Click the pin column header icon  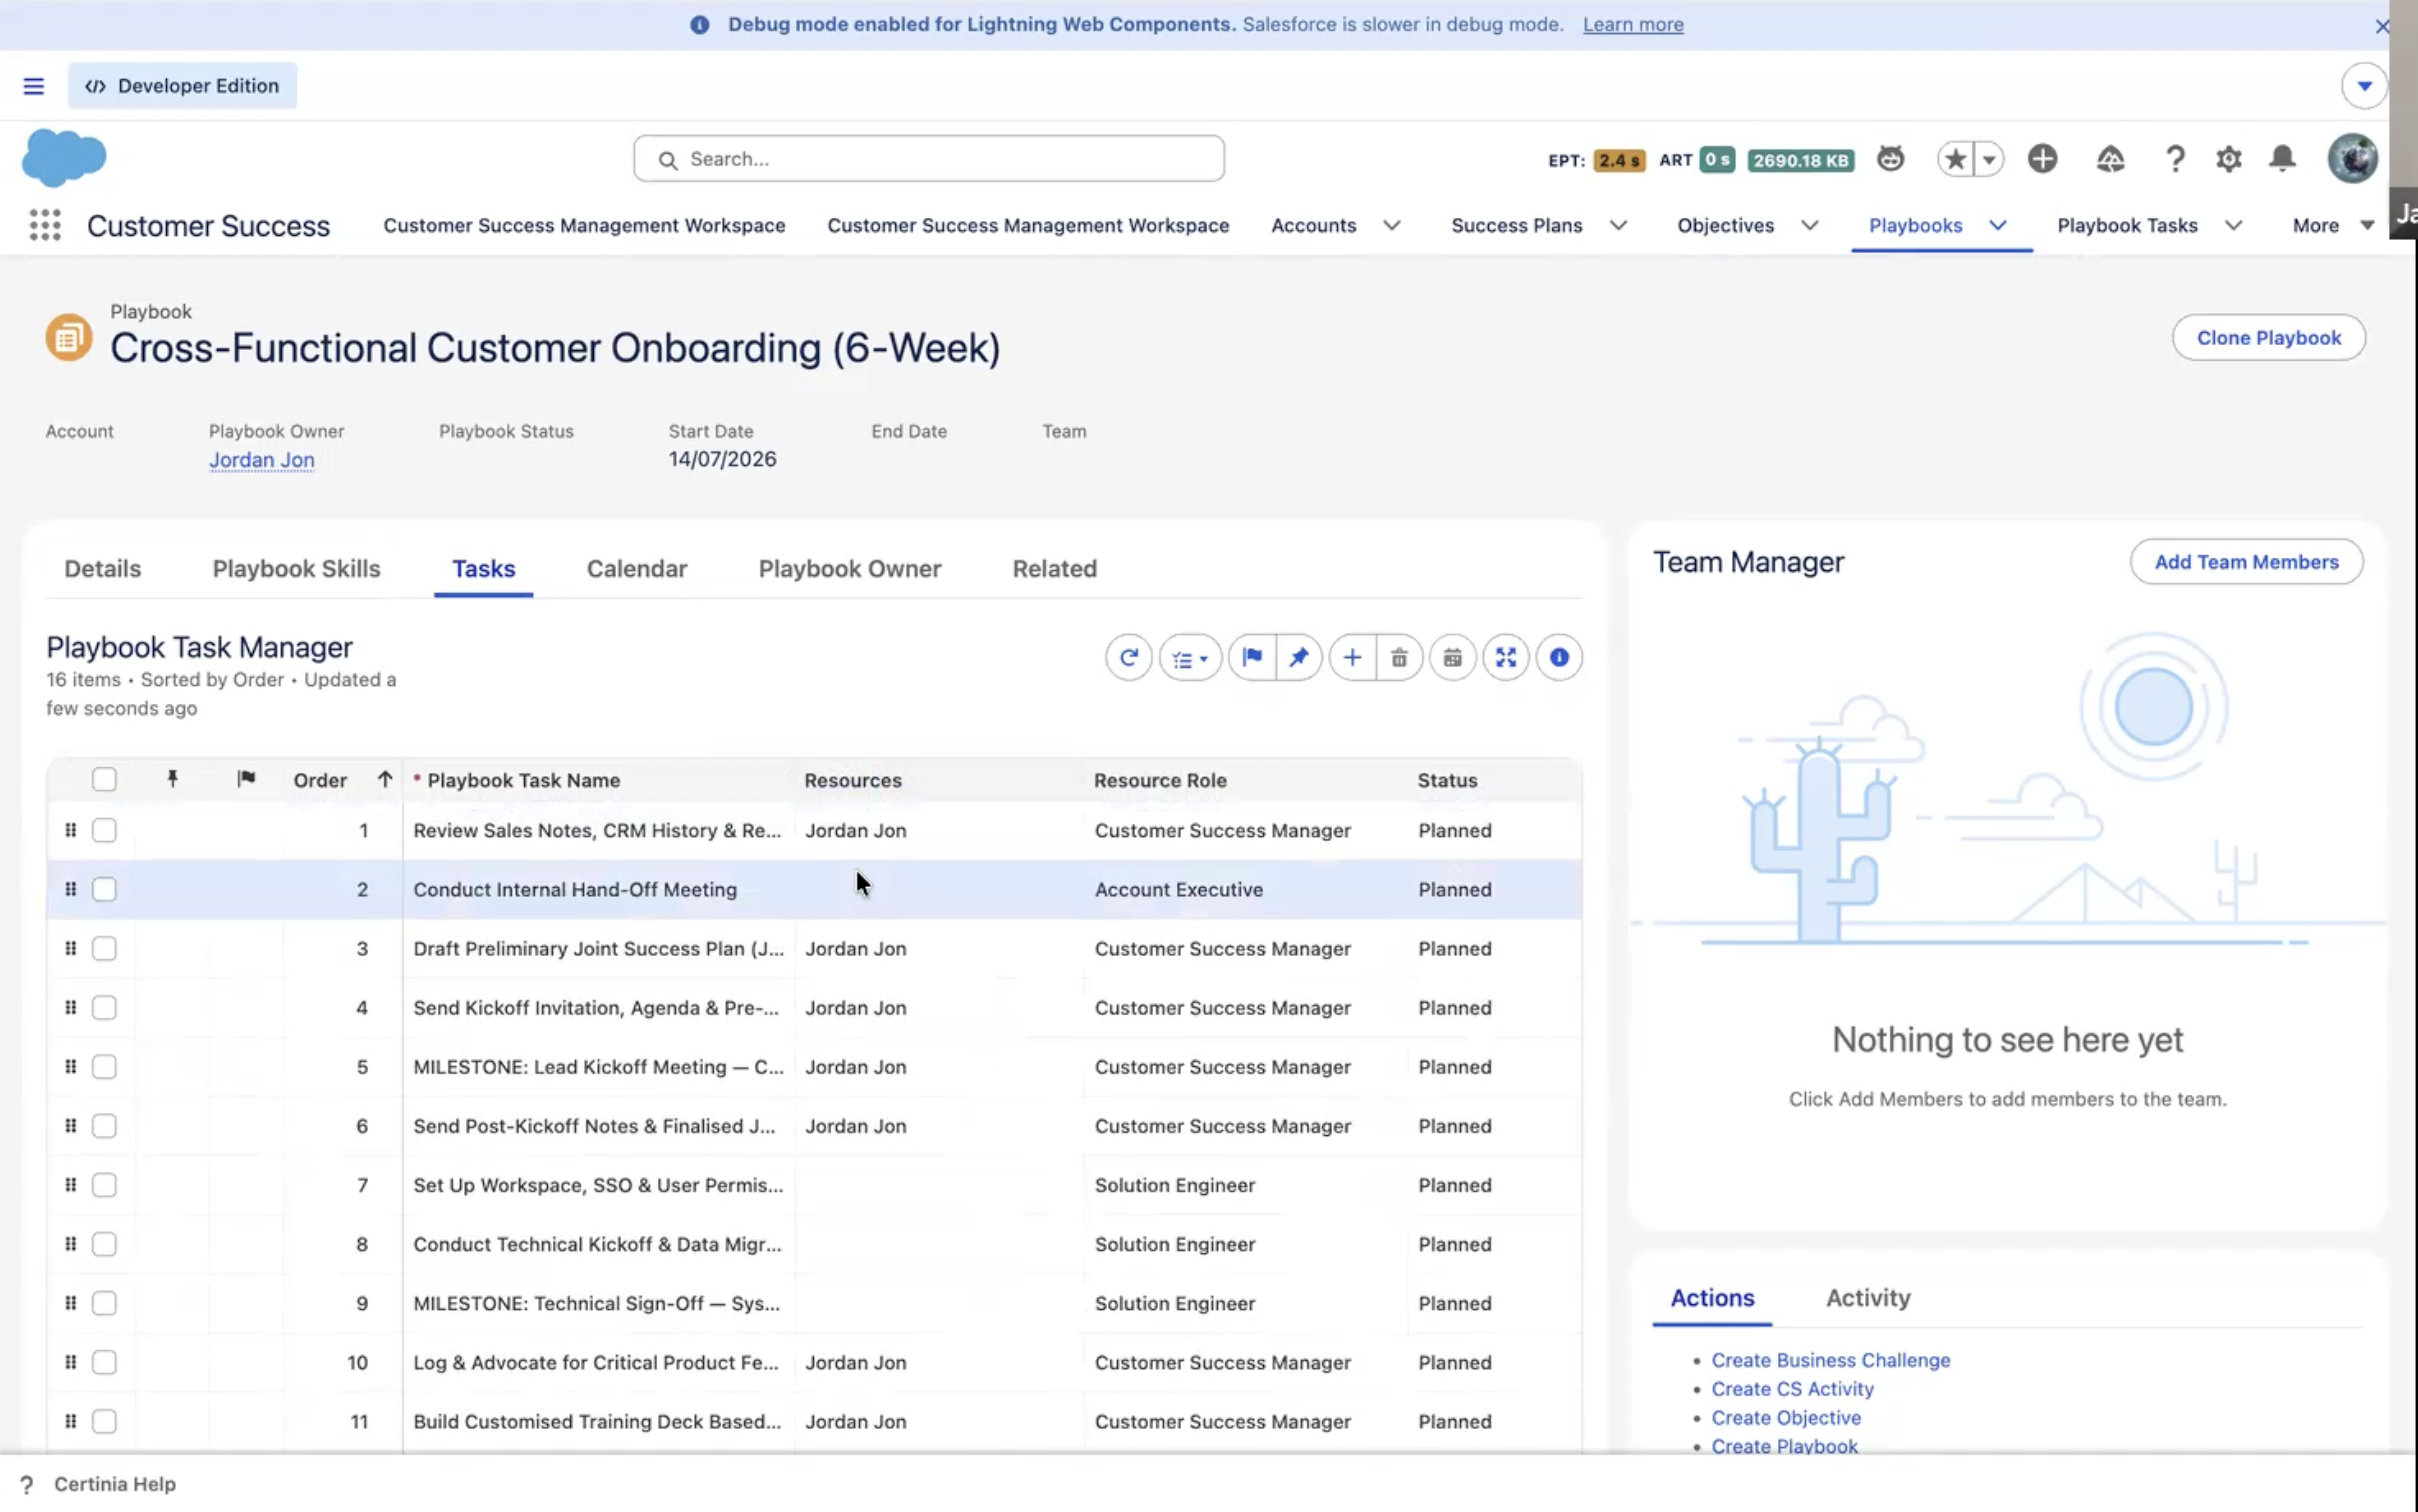(x=172, y=779)
